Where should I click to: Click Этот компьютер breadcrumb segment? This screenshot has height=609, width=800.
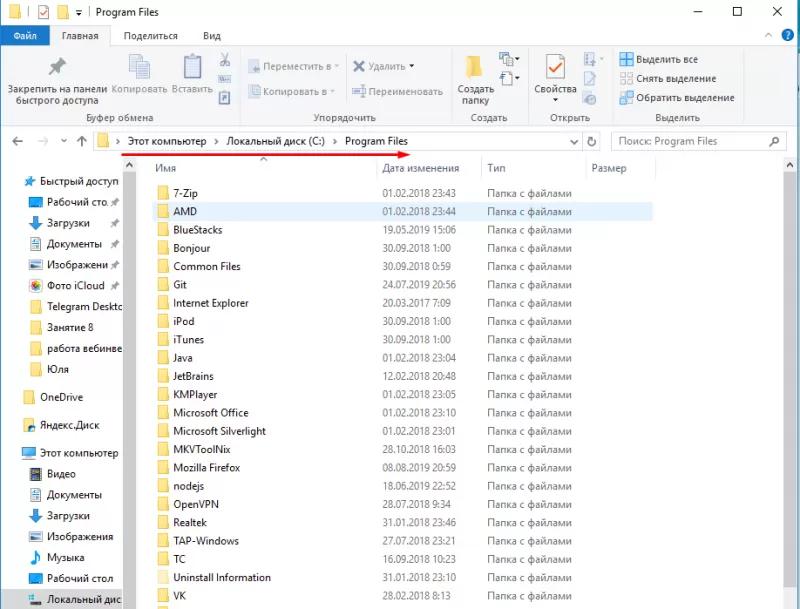[167, 141]
